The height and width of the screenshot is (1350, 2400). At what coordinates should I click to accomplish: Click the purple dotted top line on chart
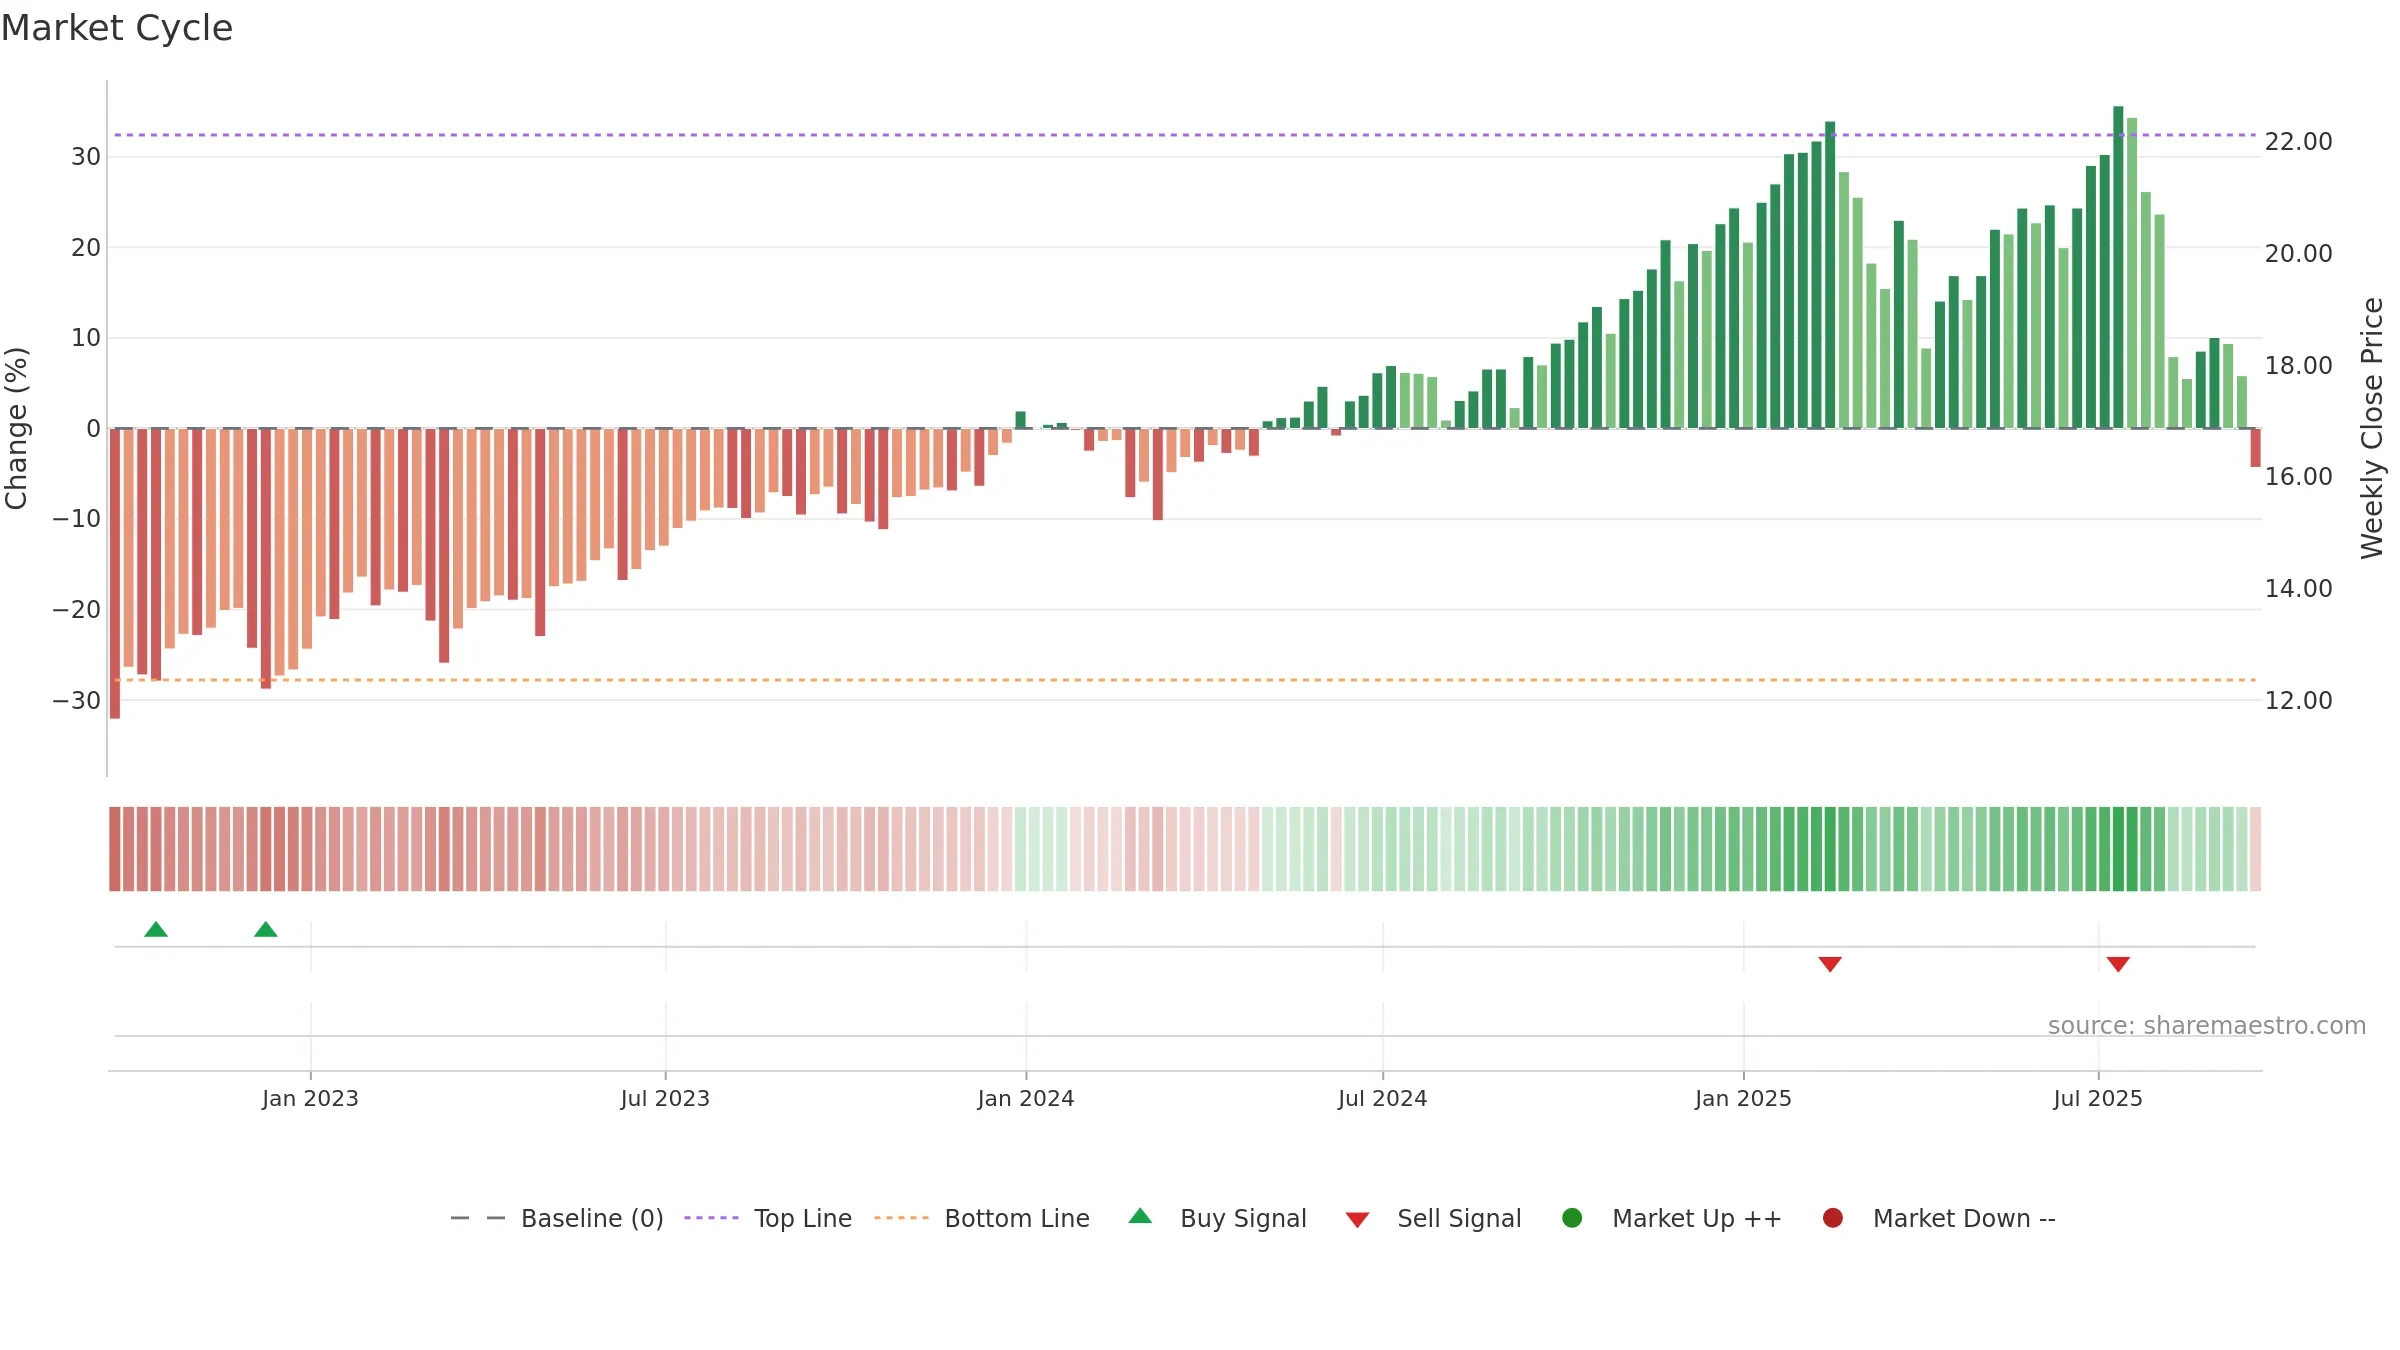(1185, 135)
